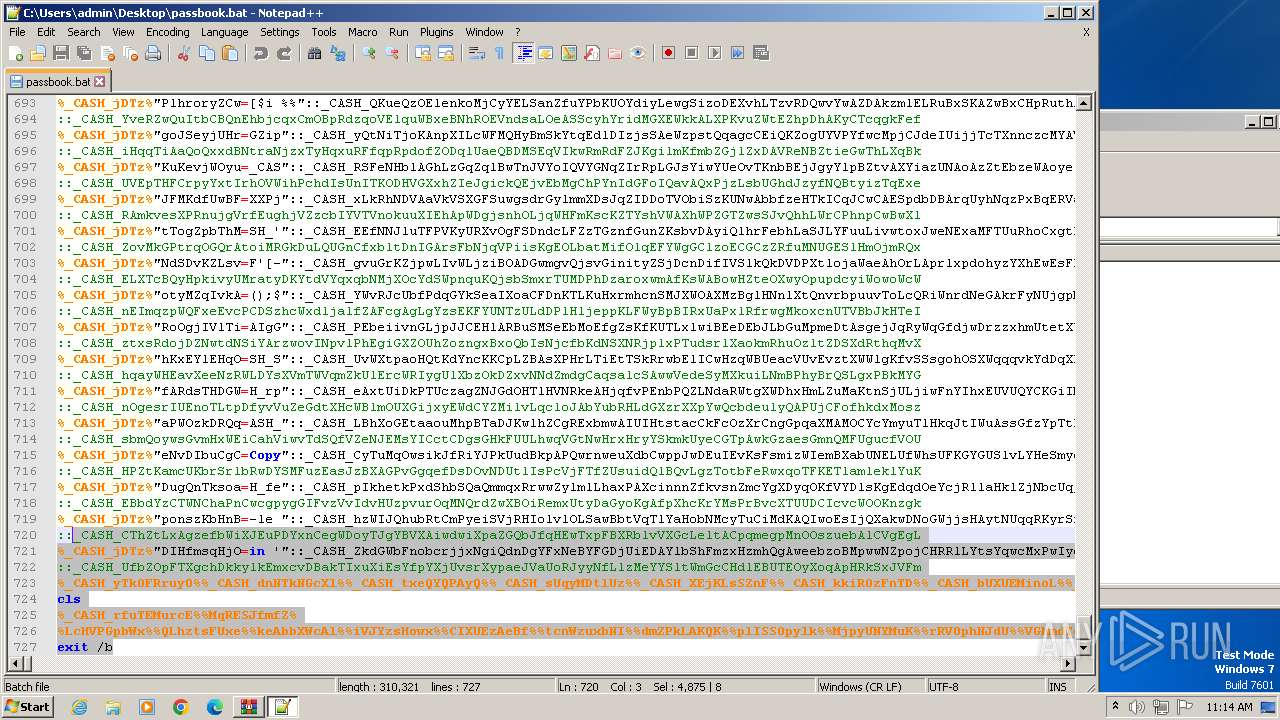This screenshot has width=1280, height=720.
Task: Open the Run menu
Action: point(399,32)
